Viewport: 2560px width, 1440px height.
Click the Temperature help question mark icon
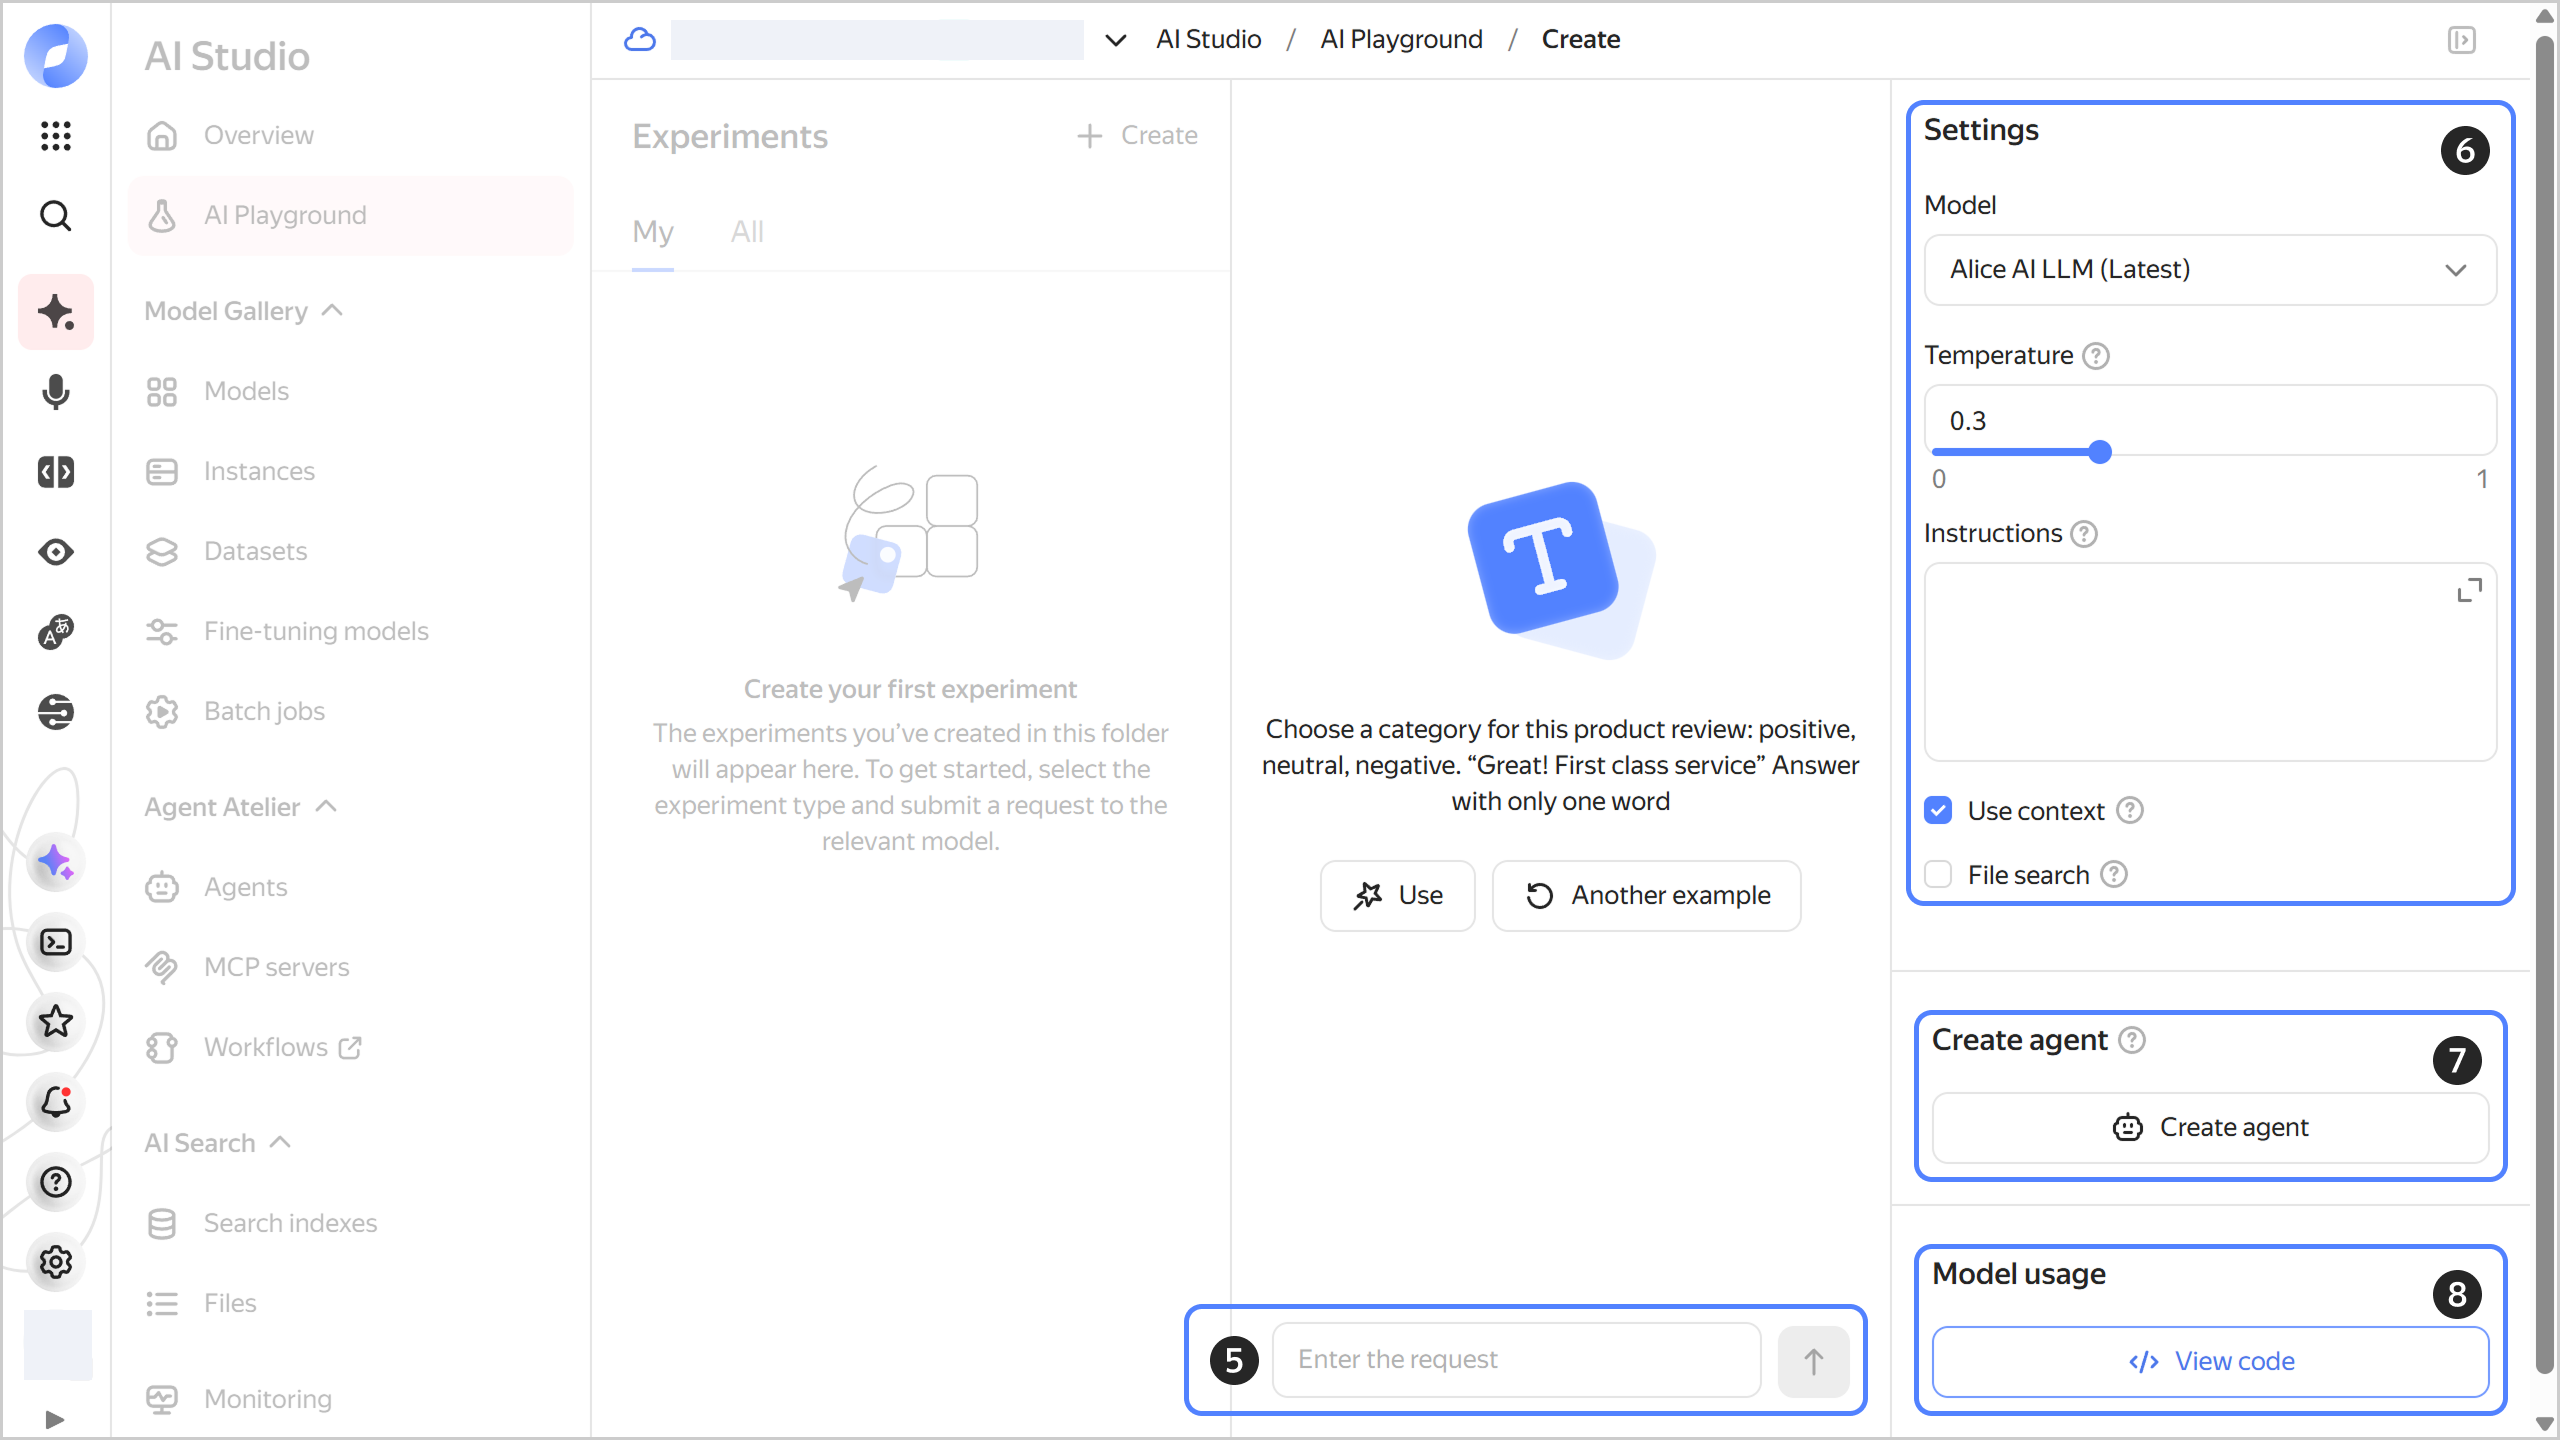coord(2096,356)
